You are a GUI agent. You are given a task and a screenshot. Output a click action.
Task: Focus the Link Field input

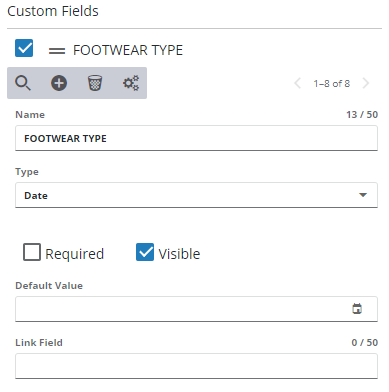(196, 366)
